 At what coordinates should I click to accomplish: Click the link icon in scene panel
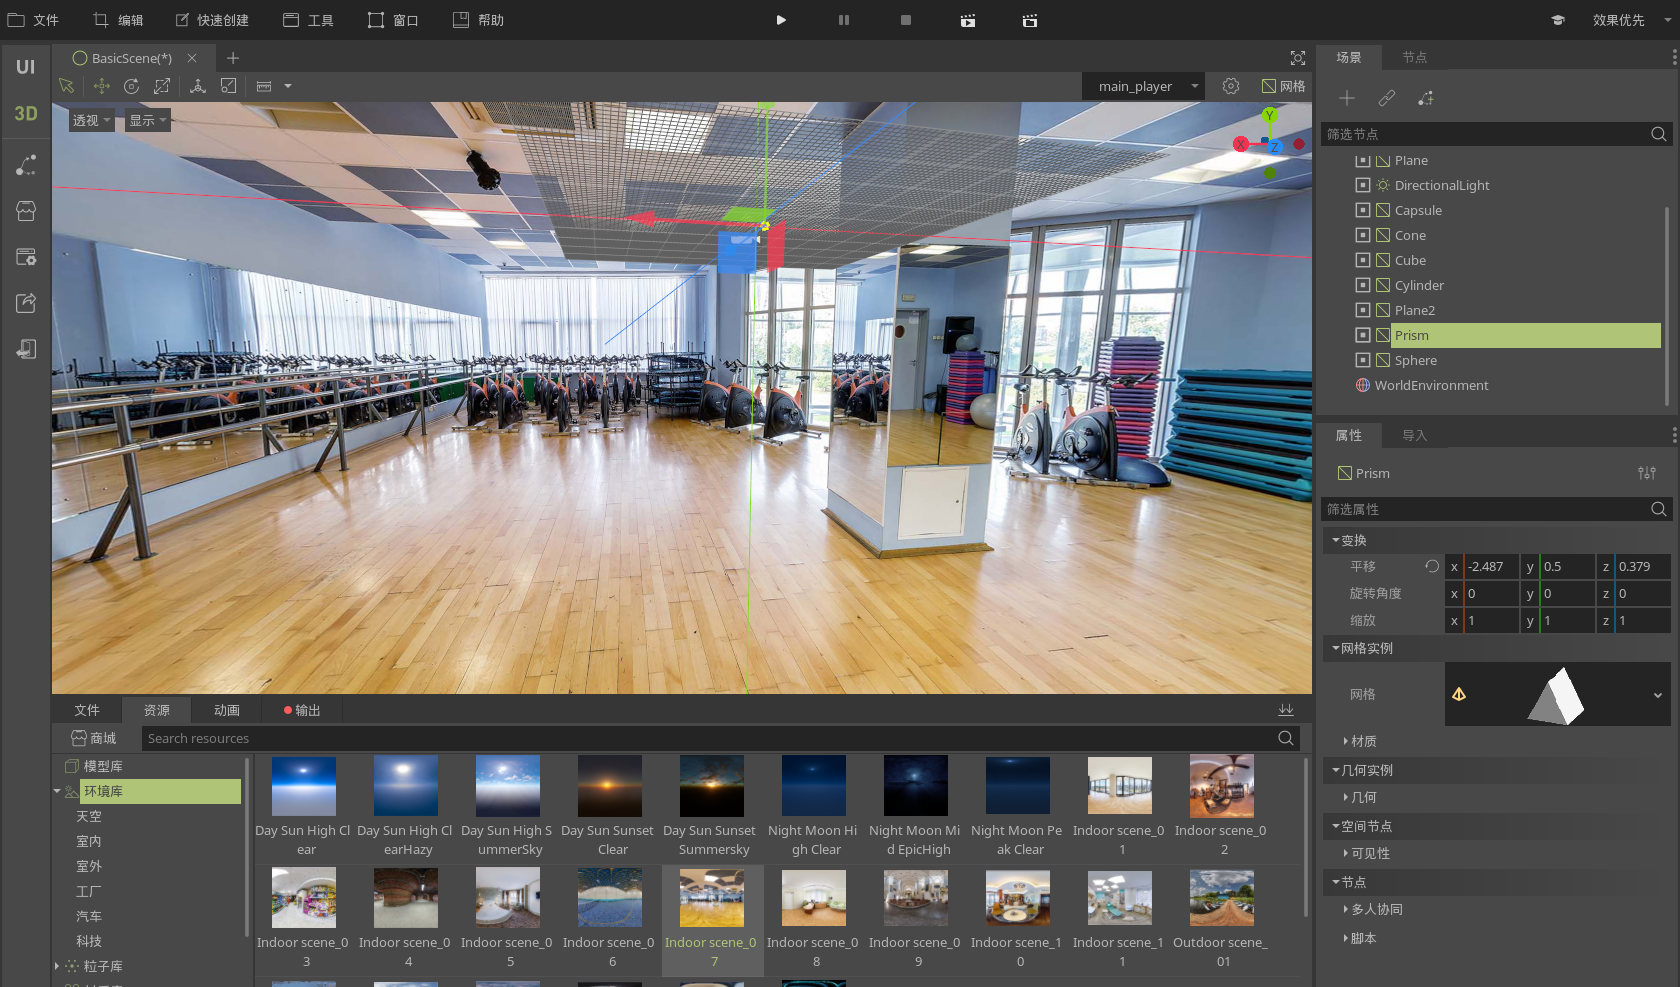click(x=1386, y=98)
